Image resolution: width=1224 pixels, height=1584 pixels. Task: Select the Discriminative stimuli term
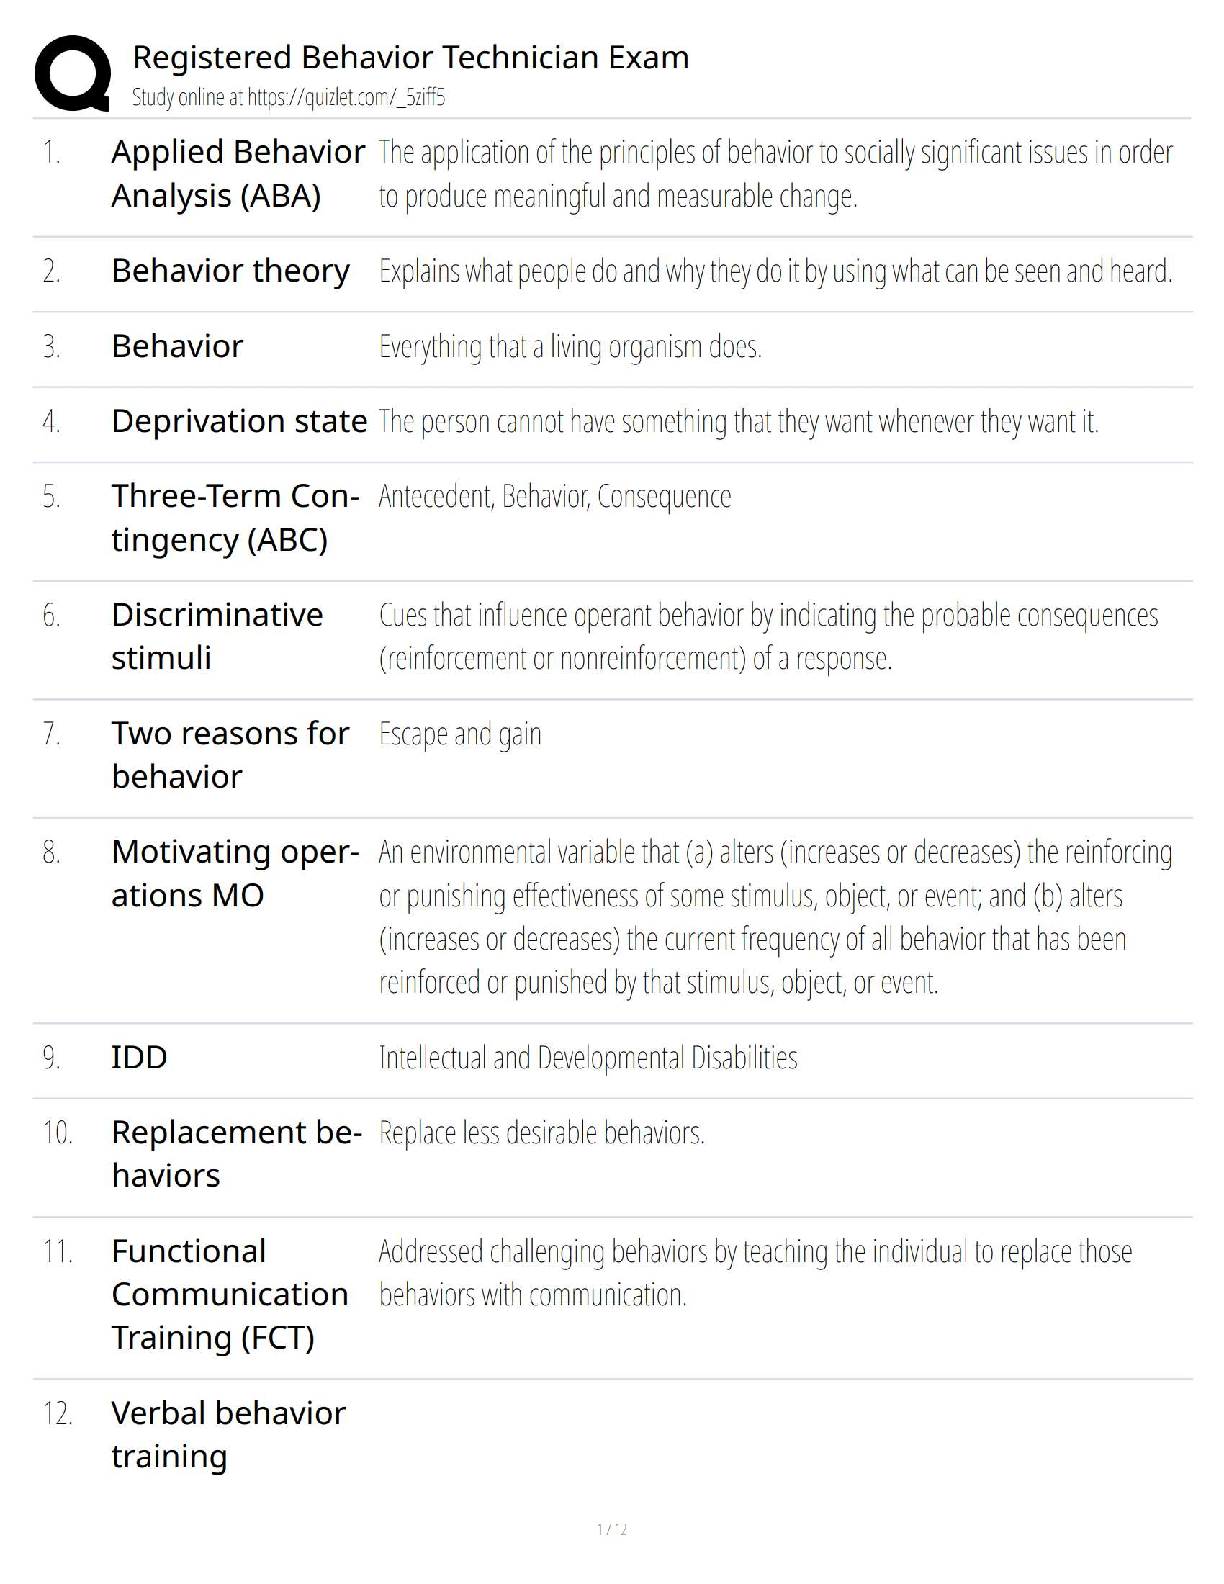[x=217, y=636]
